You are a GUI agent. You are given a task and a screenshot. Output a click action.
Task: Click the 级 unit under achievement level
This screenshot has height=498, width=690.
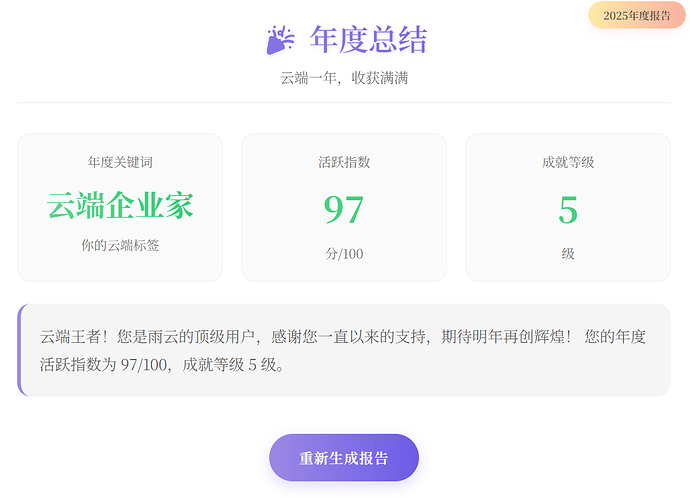tap(567, 254)
